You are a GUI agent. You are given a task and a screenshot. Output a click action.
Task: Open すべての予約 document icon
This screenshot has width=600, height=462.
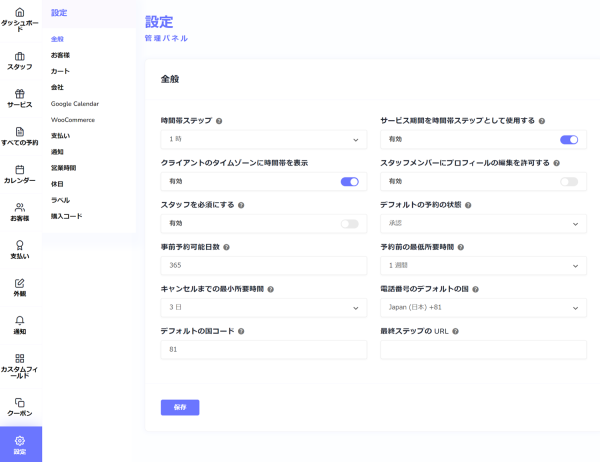click(20, 132)
